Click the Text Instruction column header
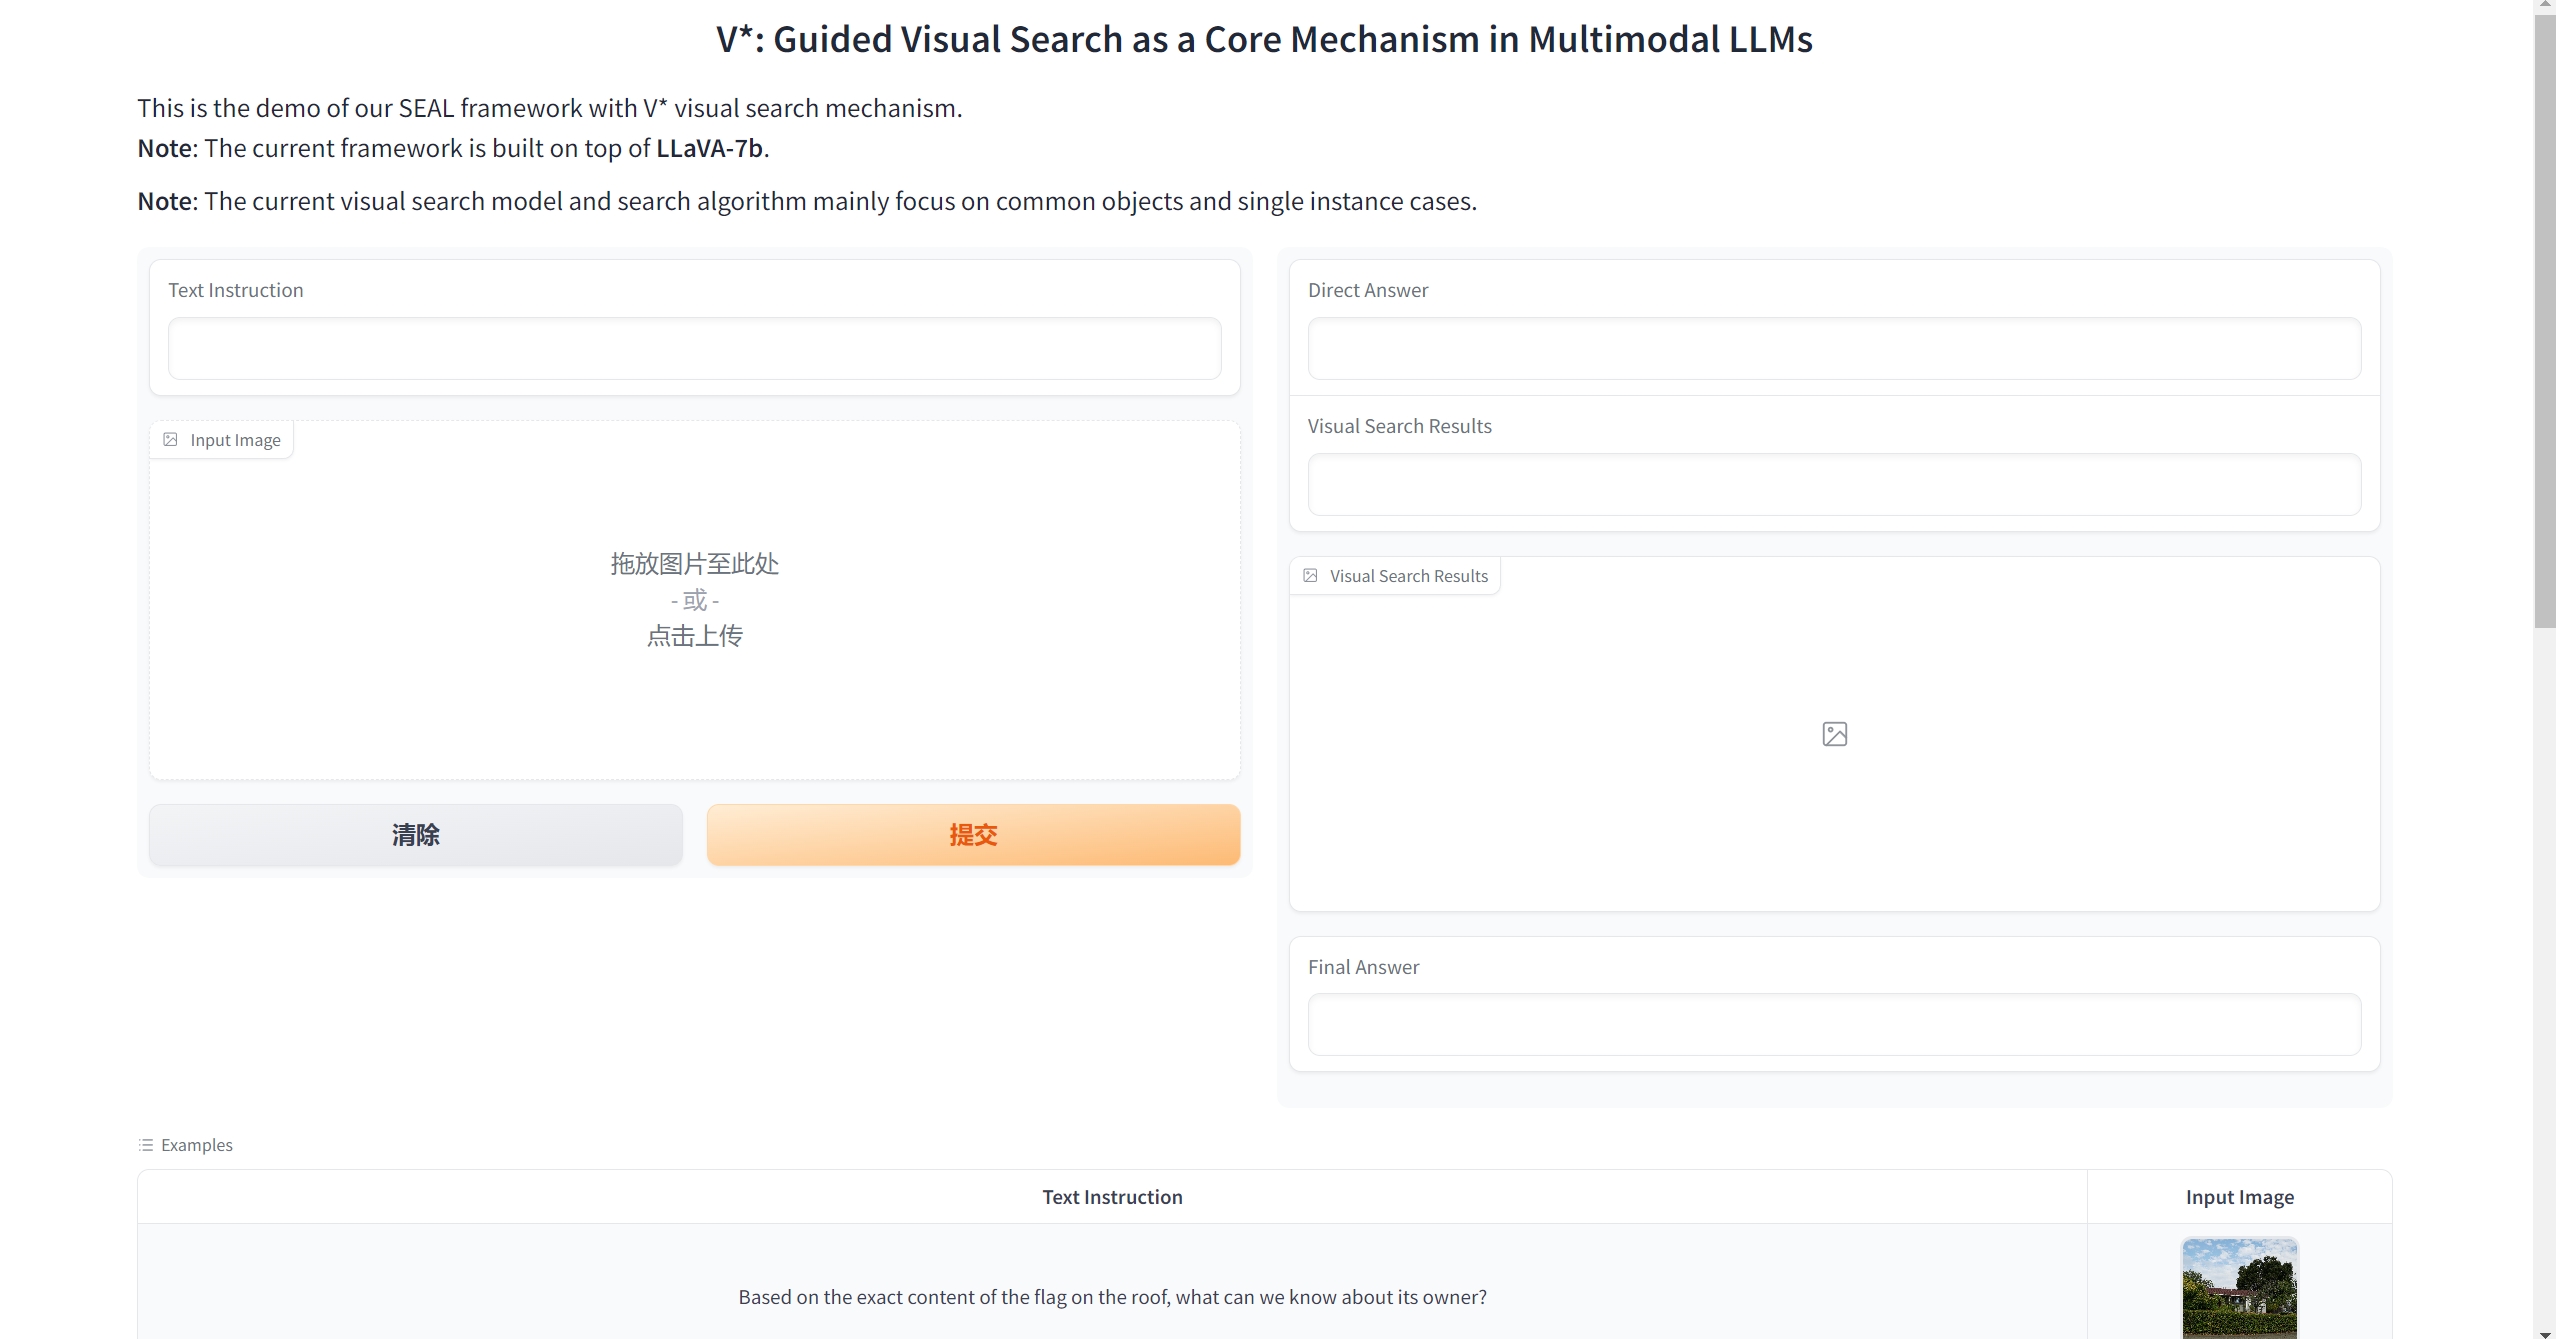This screenshot has width=2556, height=1339. 1112,1197
